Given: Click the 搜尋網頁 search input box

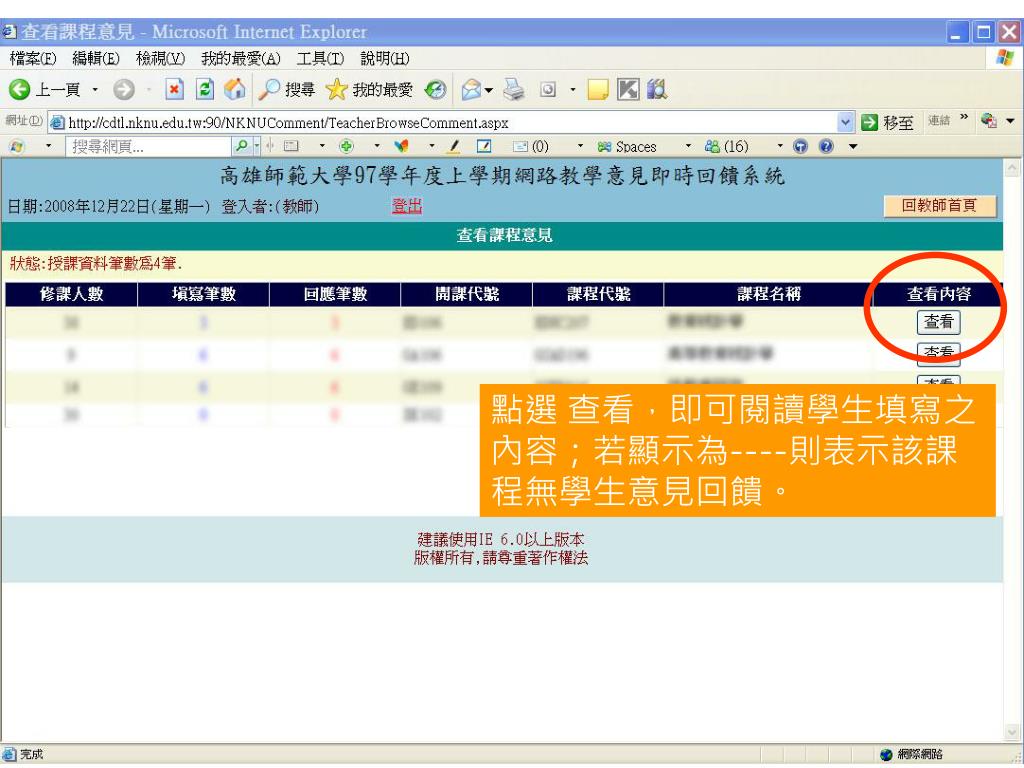Looking at the screenshot, I should pyautogui.click(x=149, y=146).
